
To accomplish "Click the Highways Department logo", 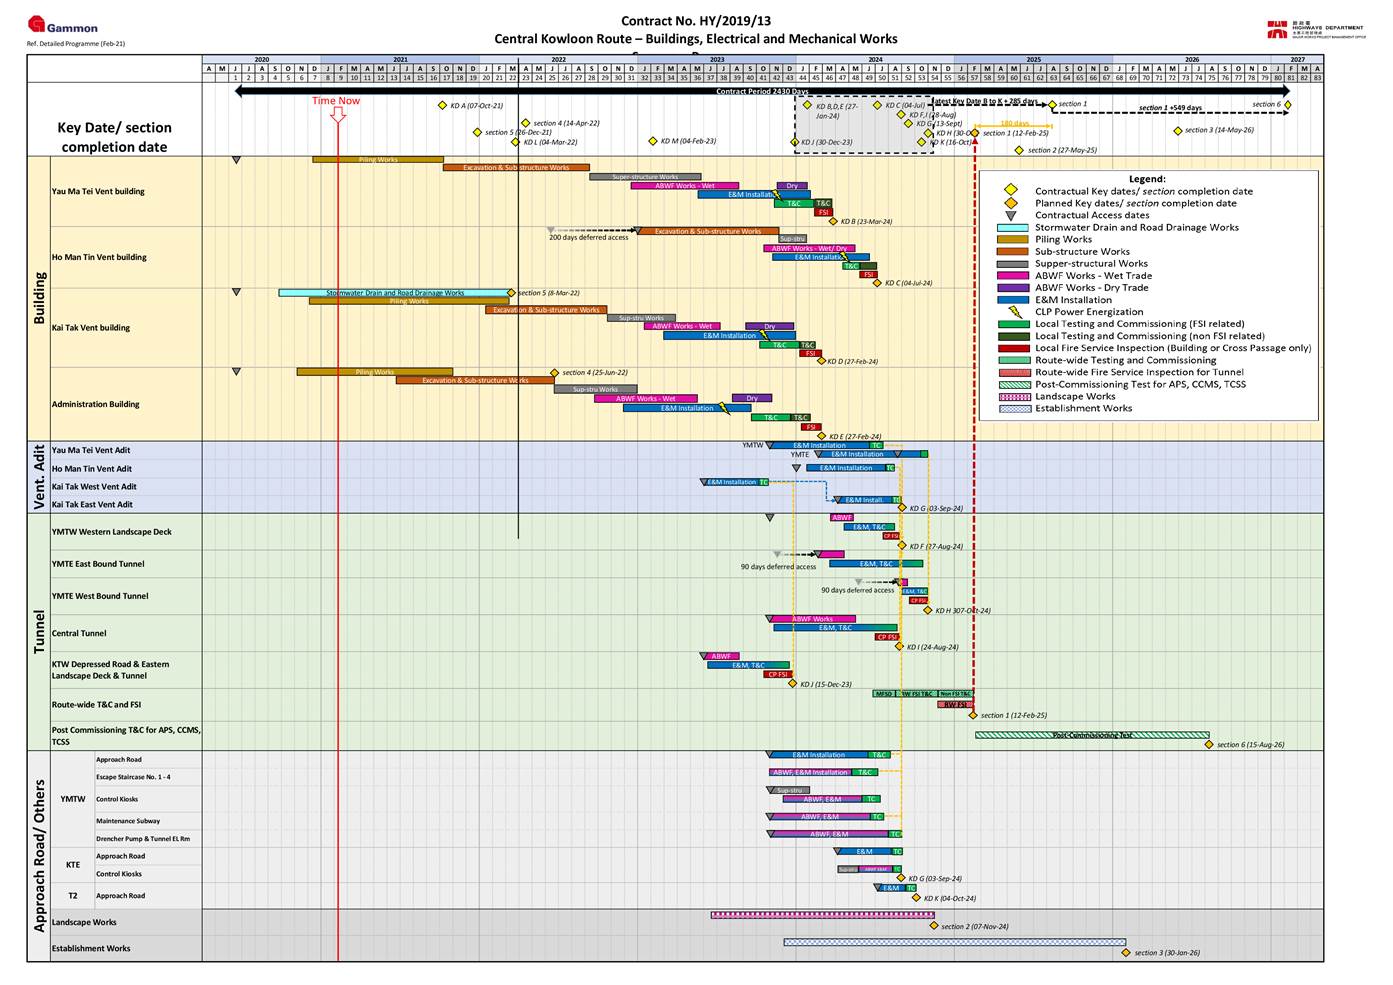I will [x=1314, y=29].
